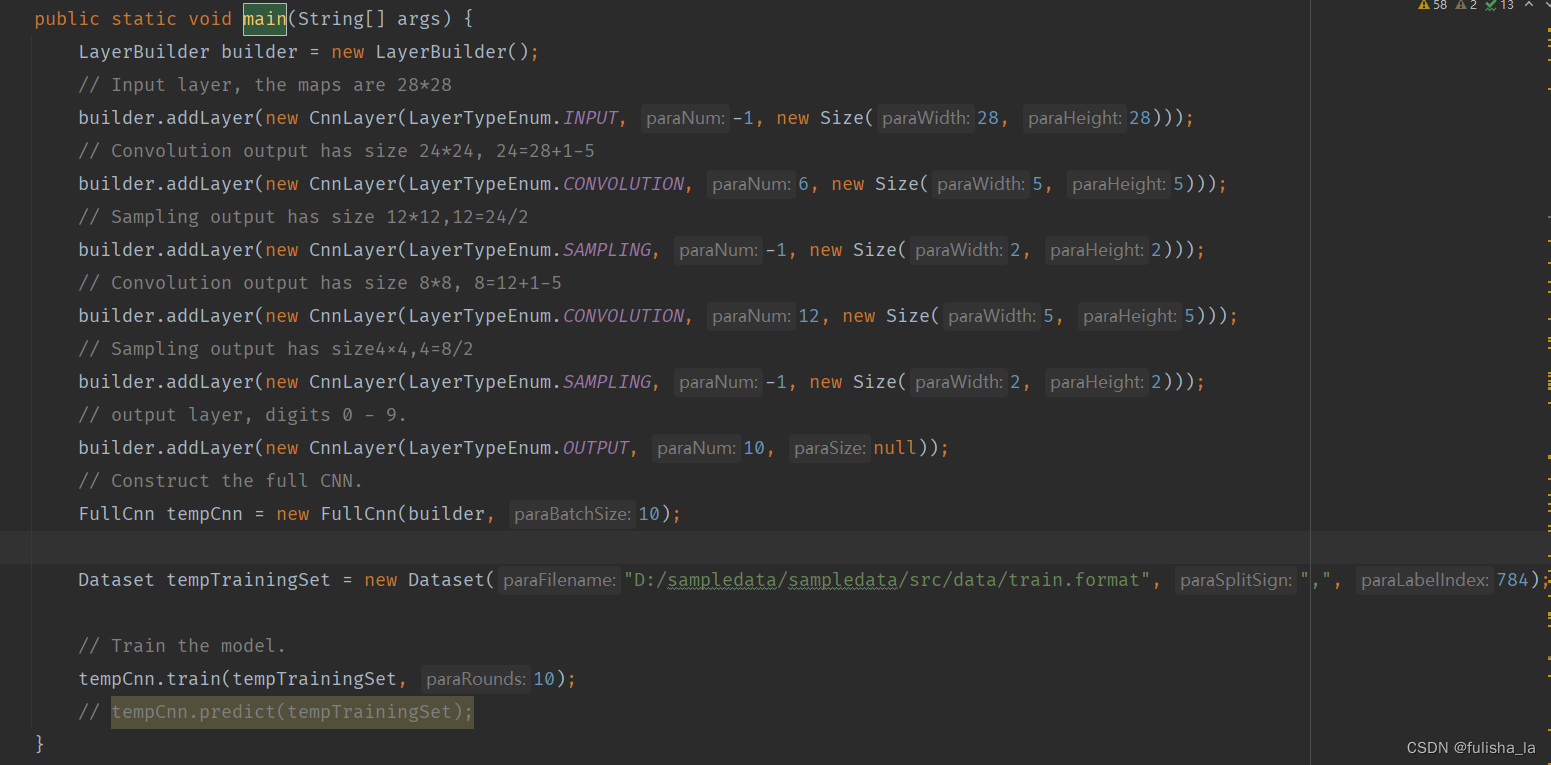Click the commented 'tempCnn.predict(tempTrainingSet);' line
The image size is (1551, 765).
click(x=292, y=712)
